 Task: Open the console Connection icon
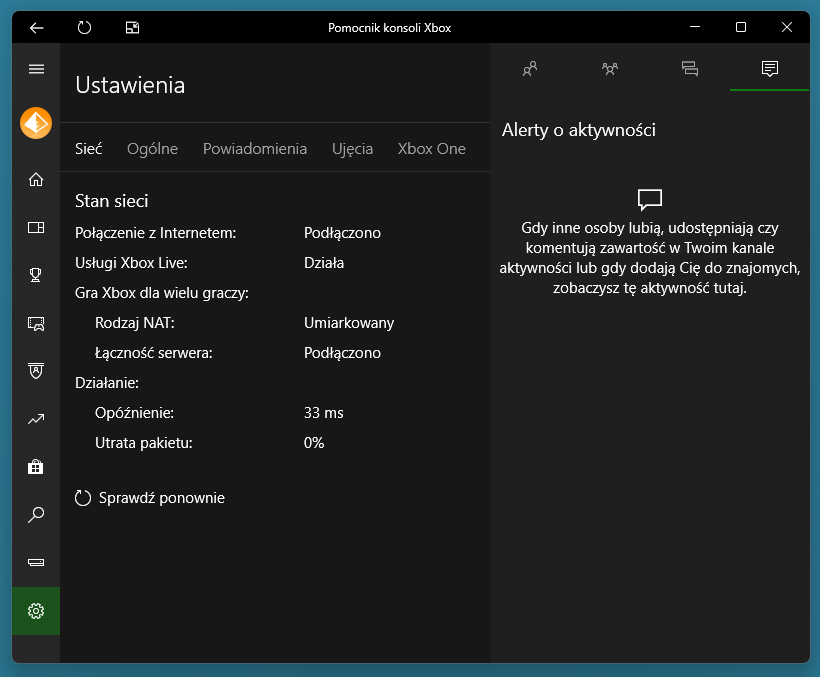click(x=36, y=563)
